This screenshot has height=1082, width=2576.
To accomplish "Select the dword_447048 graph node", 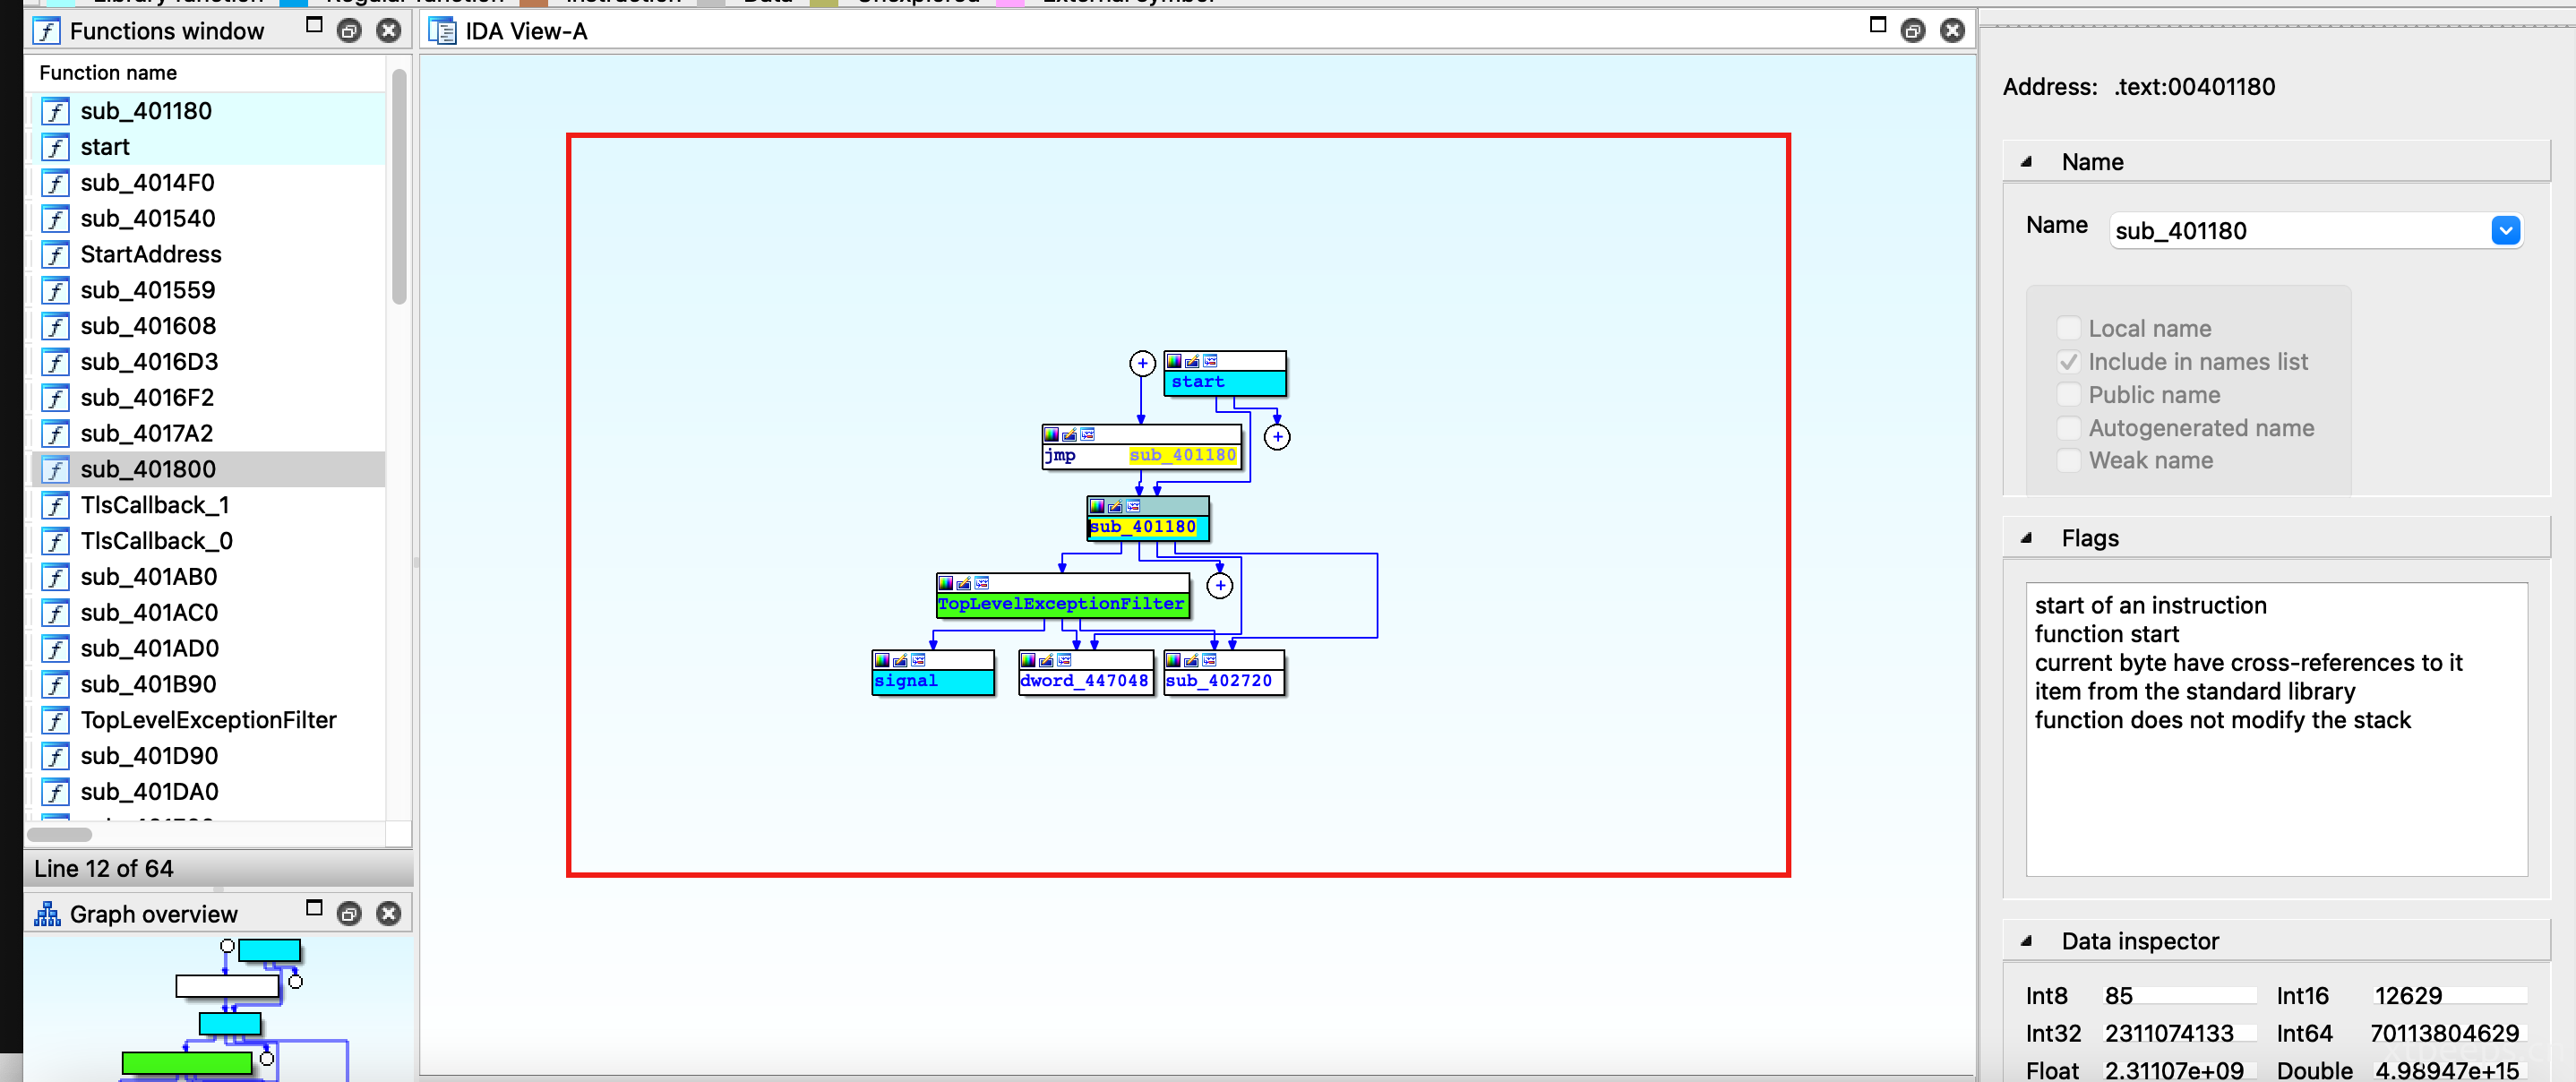I will click(x=1085, y=672).
